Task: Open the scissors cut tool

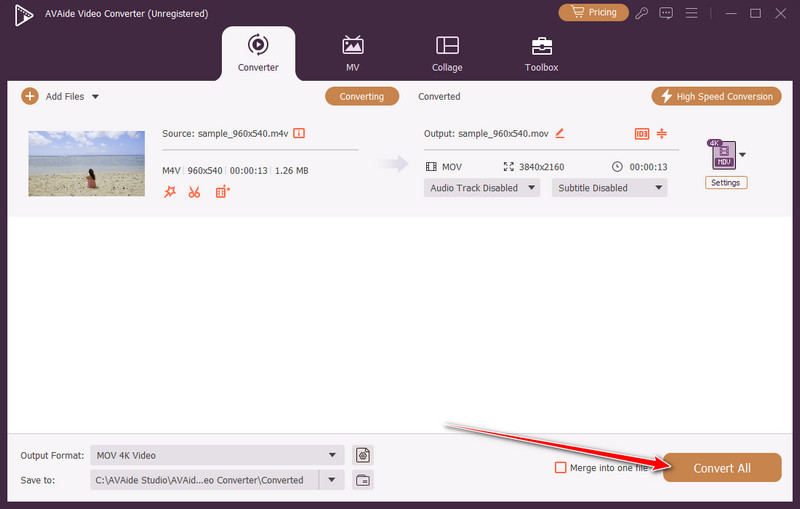Action: click(x=194, y=192)
